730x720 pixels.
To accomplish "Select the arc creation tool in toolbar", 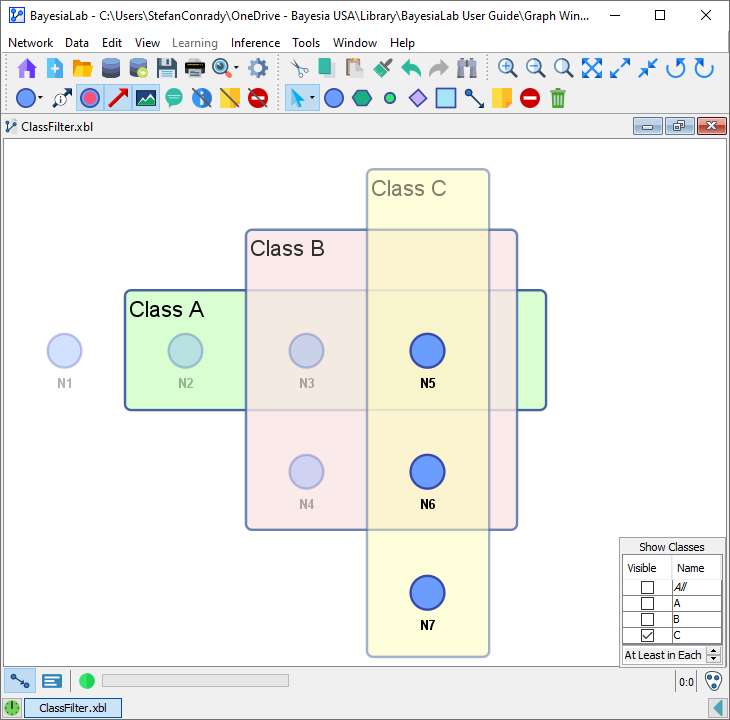I will [474, 98].
